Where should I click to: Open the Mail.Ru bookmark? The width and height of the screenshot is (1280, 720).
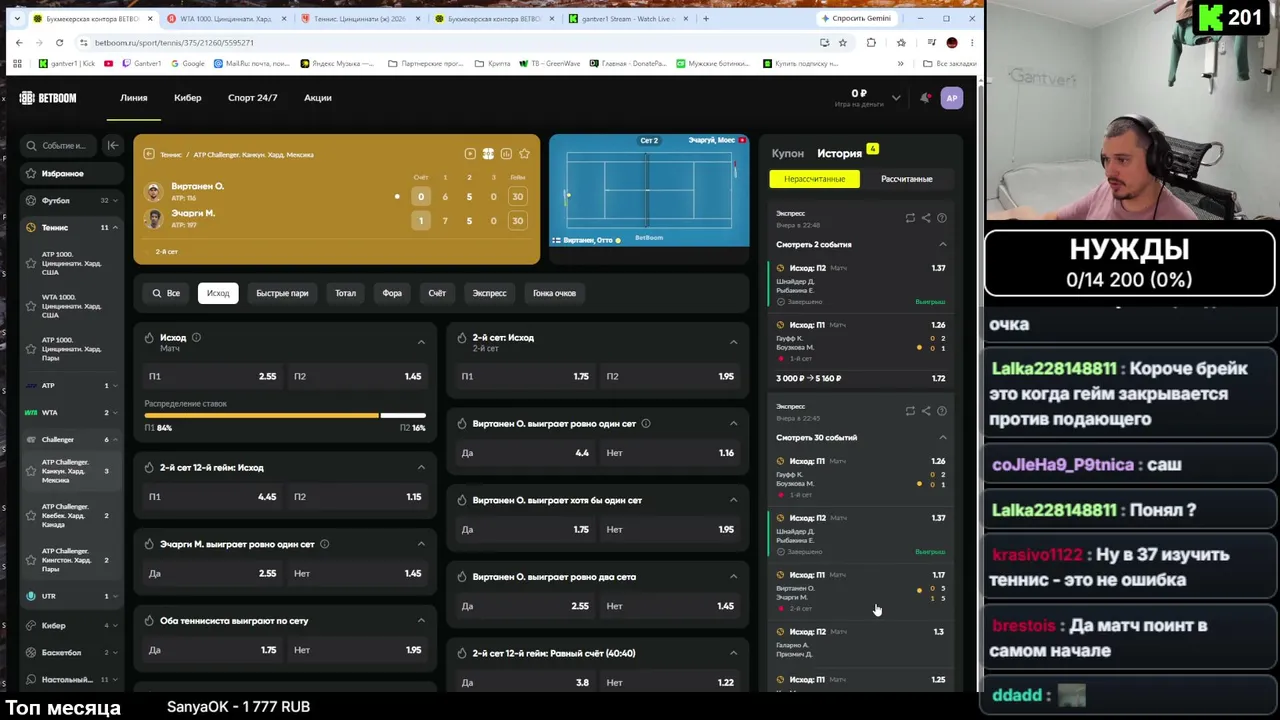(250, 64)
